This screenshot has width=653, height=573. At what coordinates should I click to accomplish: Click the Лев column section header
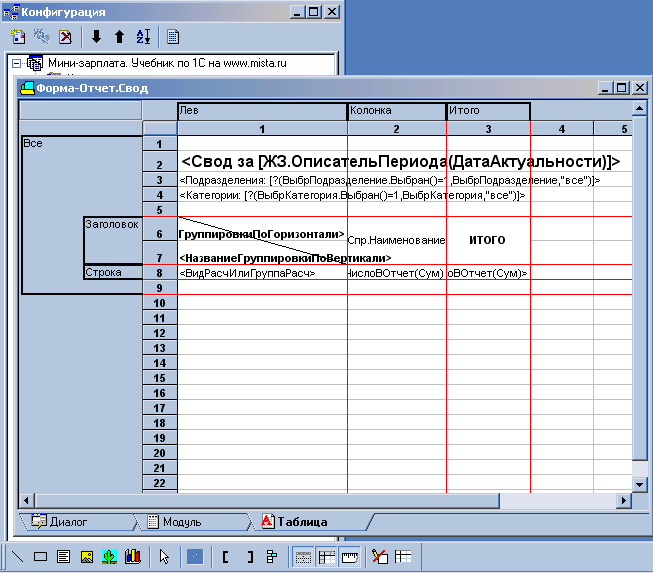coord(262,111)
